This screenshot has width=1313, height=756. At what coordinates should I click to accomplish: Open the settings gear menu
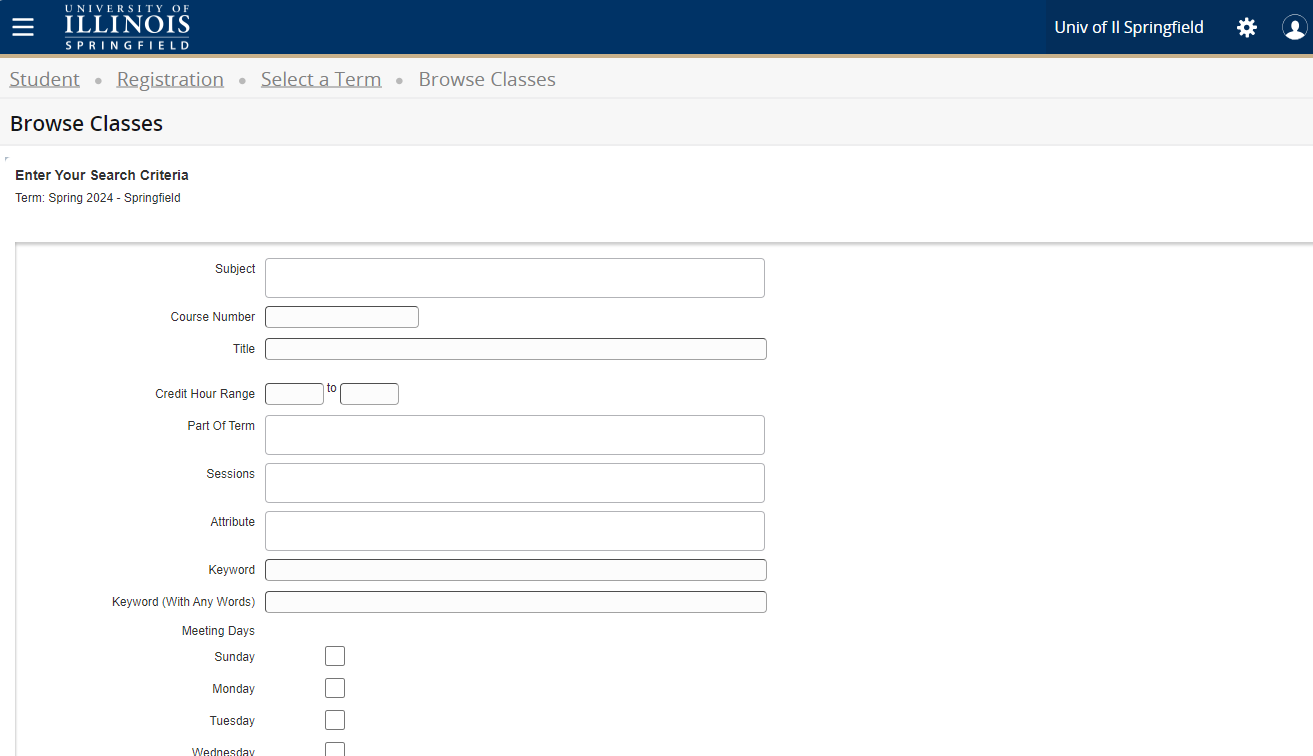point(1246,27)
